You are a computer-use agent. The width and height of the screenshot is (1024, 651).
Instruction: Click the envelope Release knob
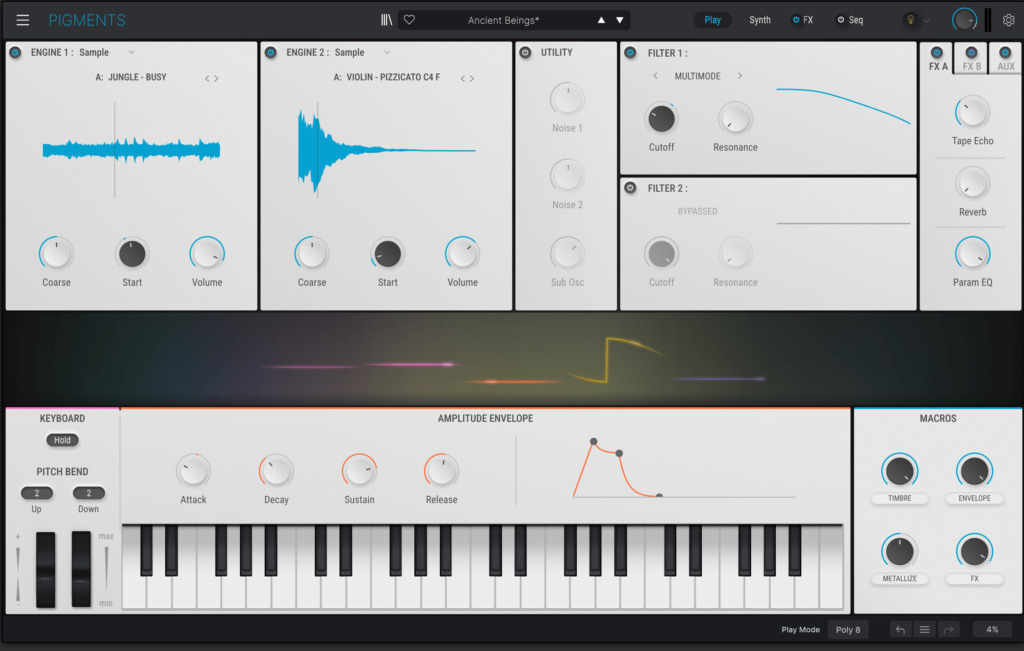tap(441, 470)
